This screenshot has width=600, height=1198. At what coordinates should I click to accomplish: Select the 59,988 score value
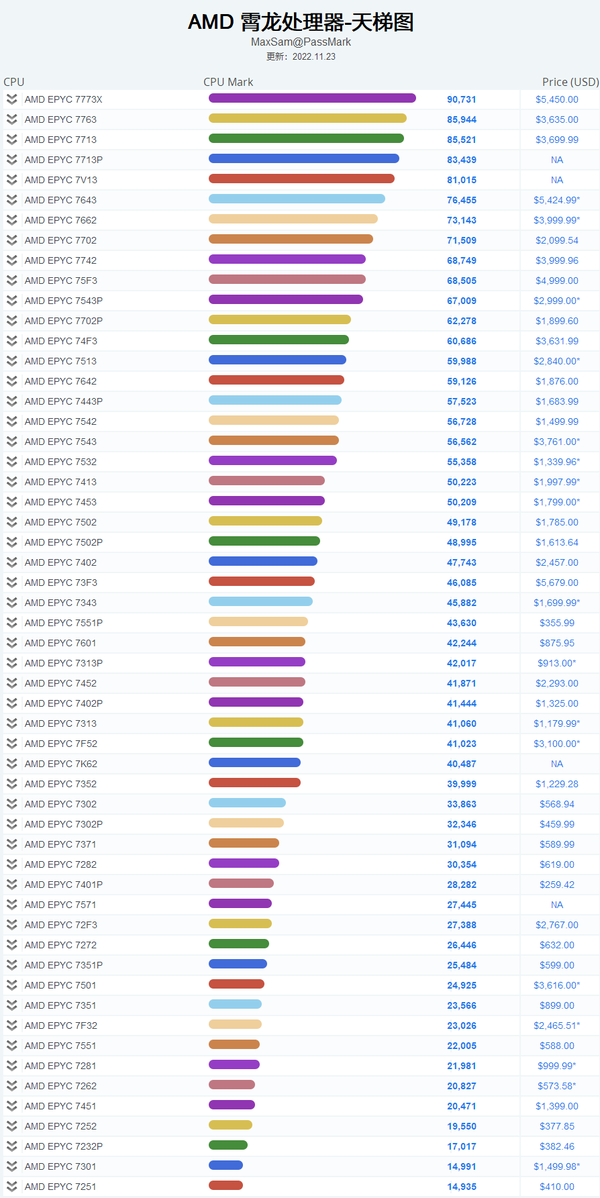pos(462,361)
